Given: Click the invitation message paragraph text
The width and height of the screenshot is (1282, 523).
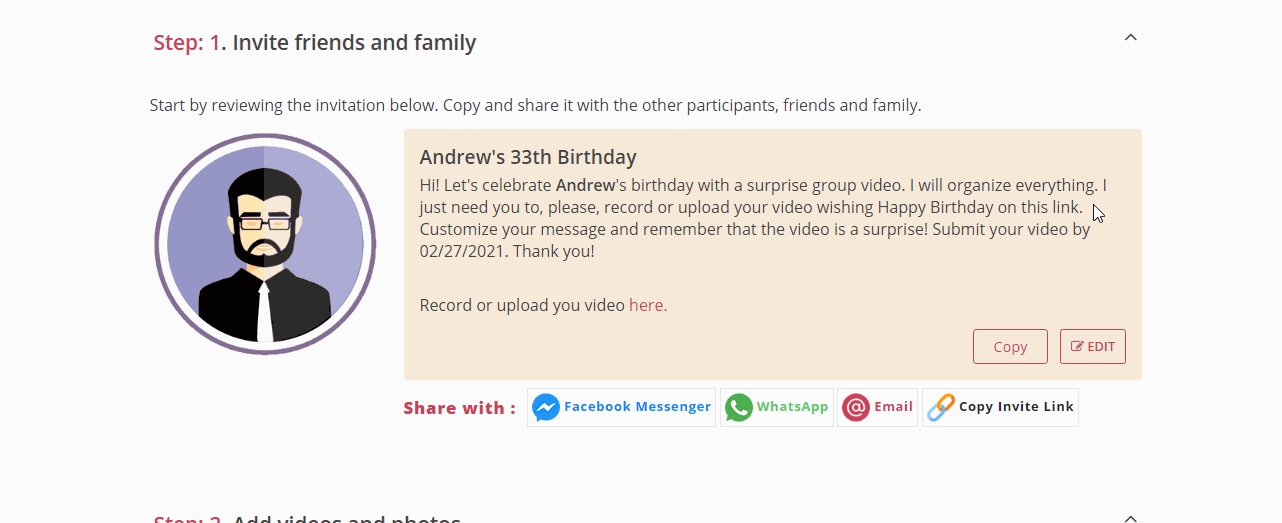Looking at the screenshot, I should pos(765,219).
